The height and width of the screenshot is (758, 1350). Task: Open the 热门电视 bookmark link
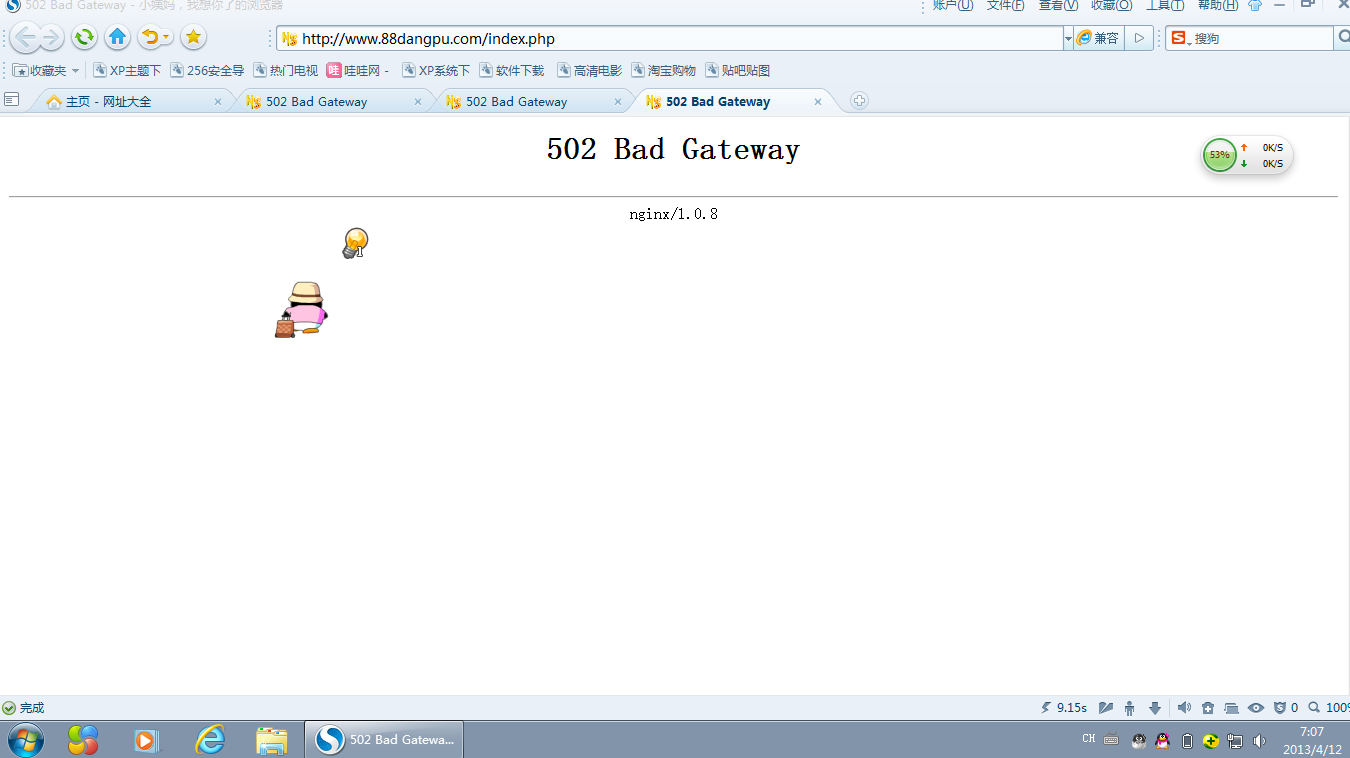click(x=285, y=71)
